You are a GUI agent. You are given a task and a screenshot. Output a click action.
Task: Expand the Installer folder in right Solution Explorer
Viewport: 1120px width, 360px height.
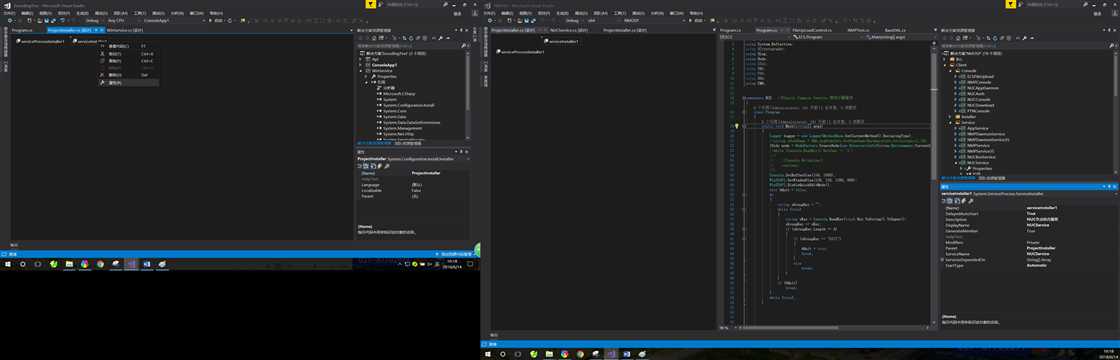click(951, 116)
